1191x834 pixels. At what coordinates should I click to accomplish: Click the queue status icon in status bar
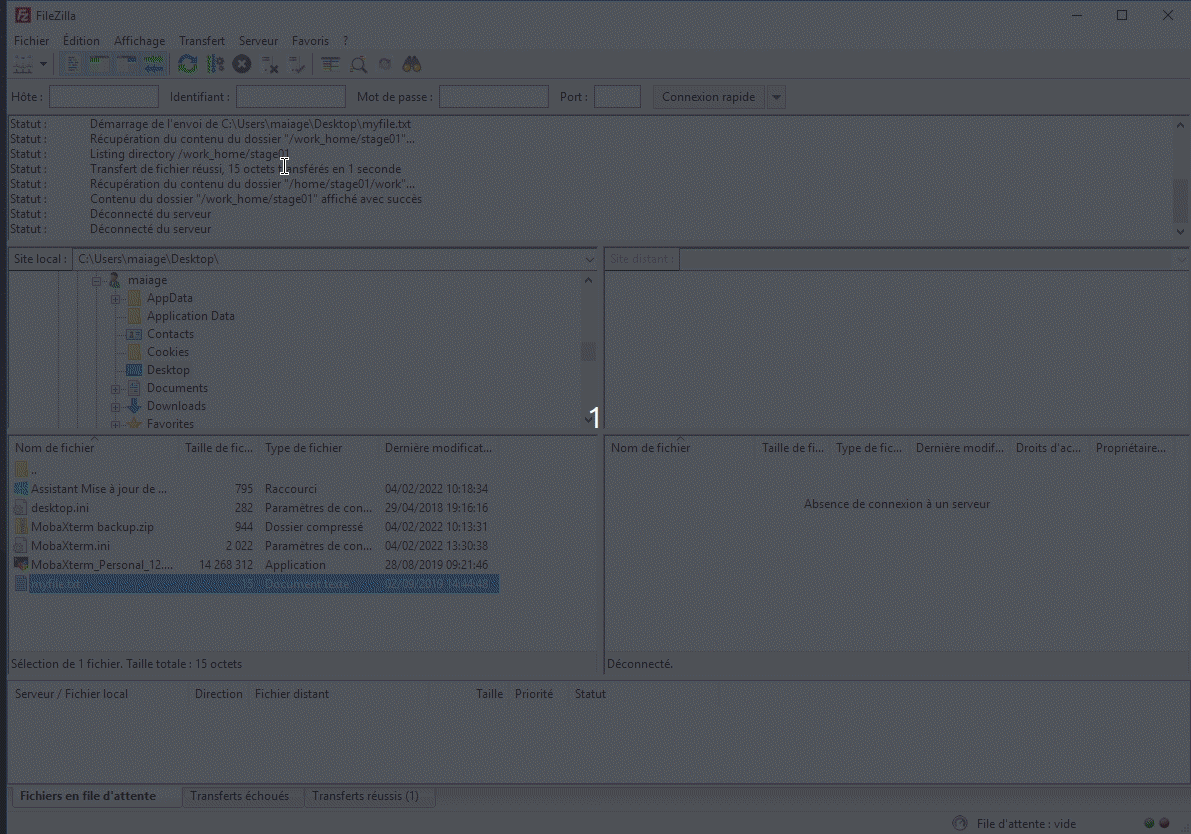[x=960, y=823]
